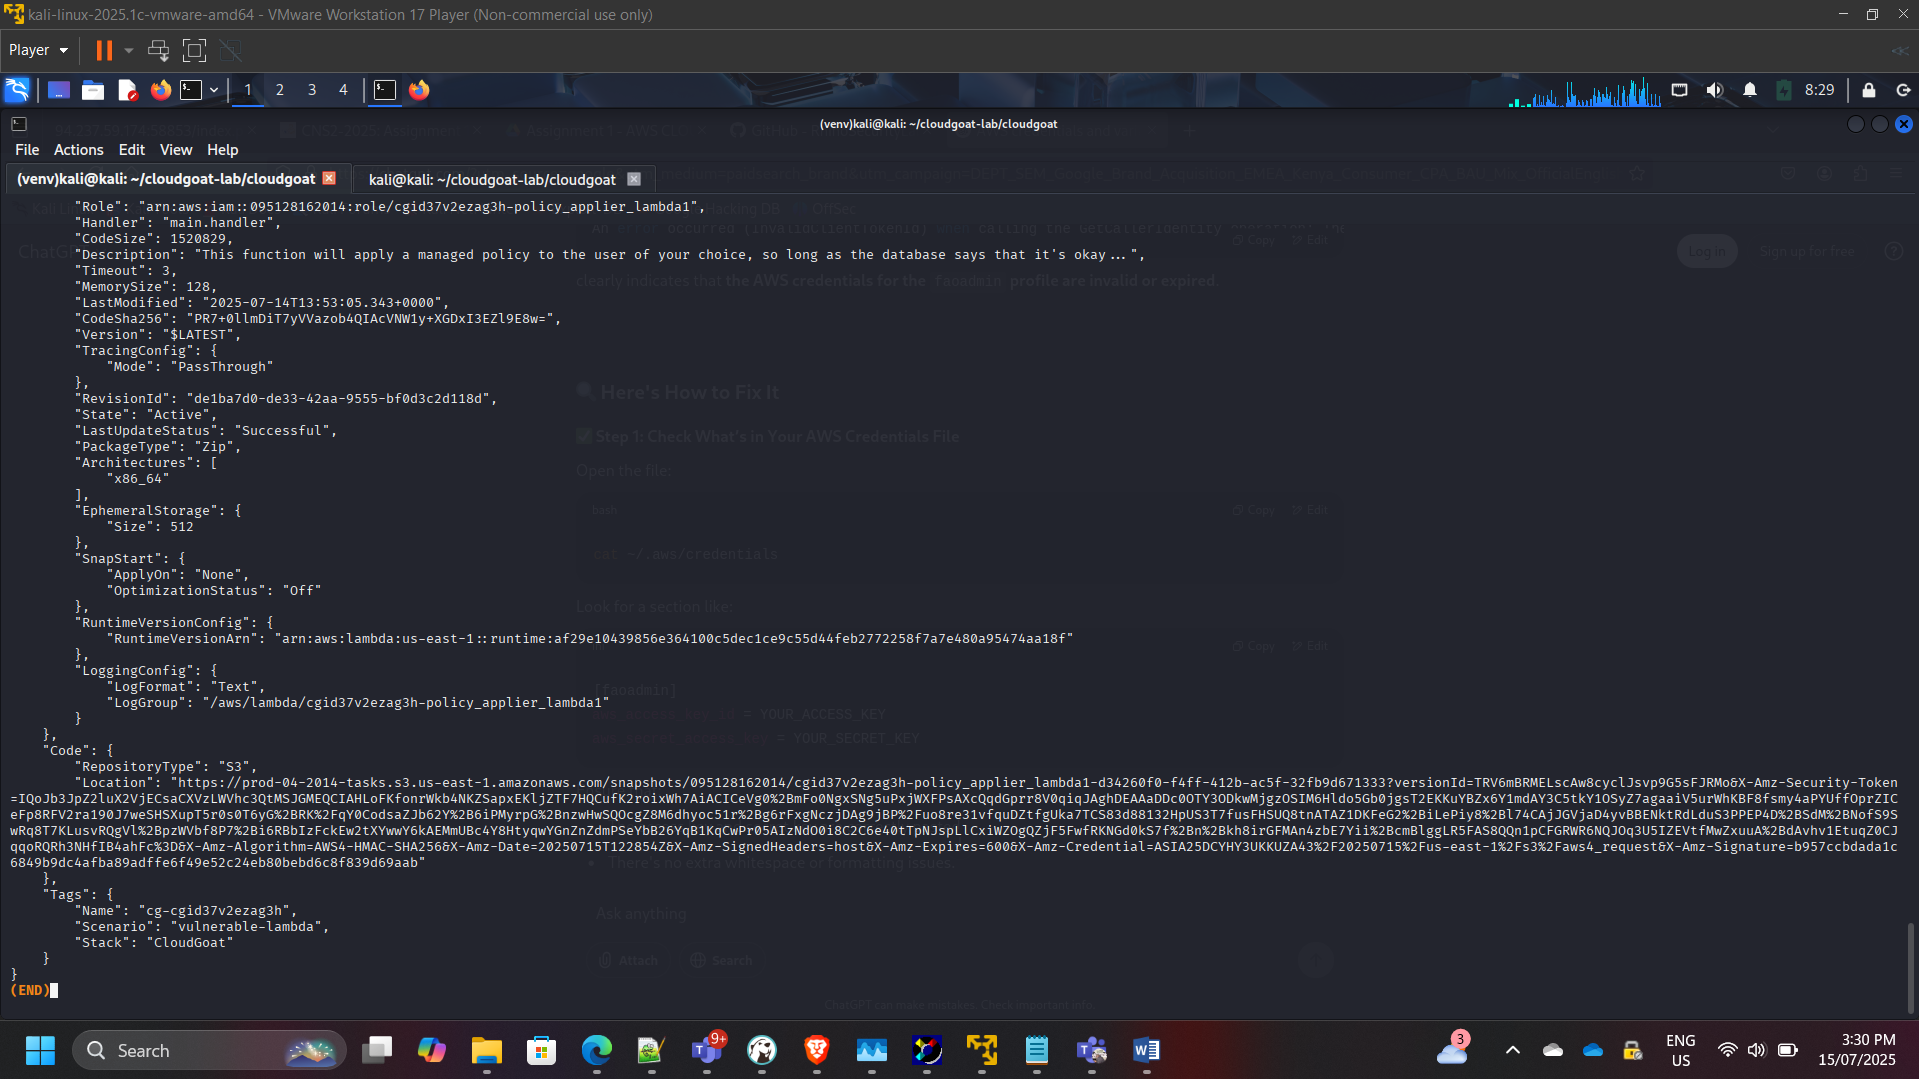Open Microsoft Word from the taskbar
The width and height of the screenshot is (1919, 1079).
point(1146,1051)
